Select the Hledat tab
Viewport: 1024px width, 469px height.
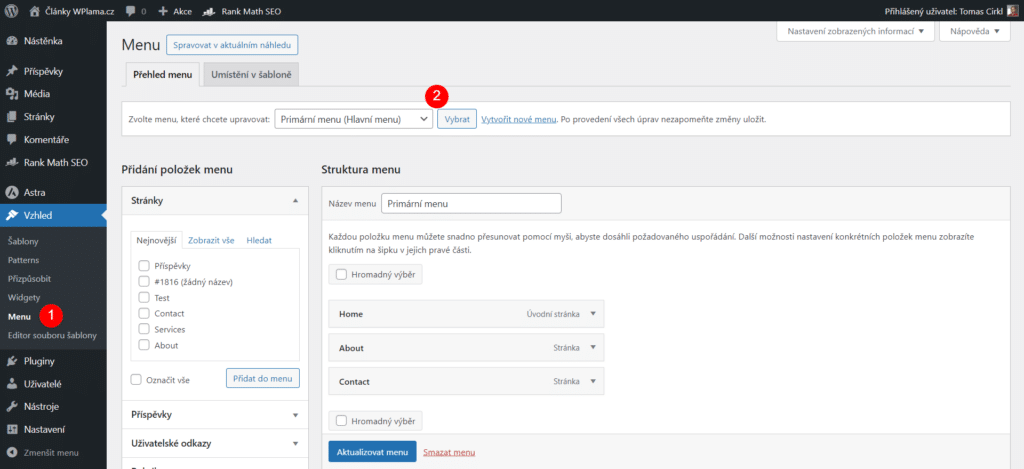point(259,240)
